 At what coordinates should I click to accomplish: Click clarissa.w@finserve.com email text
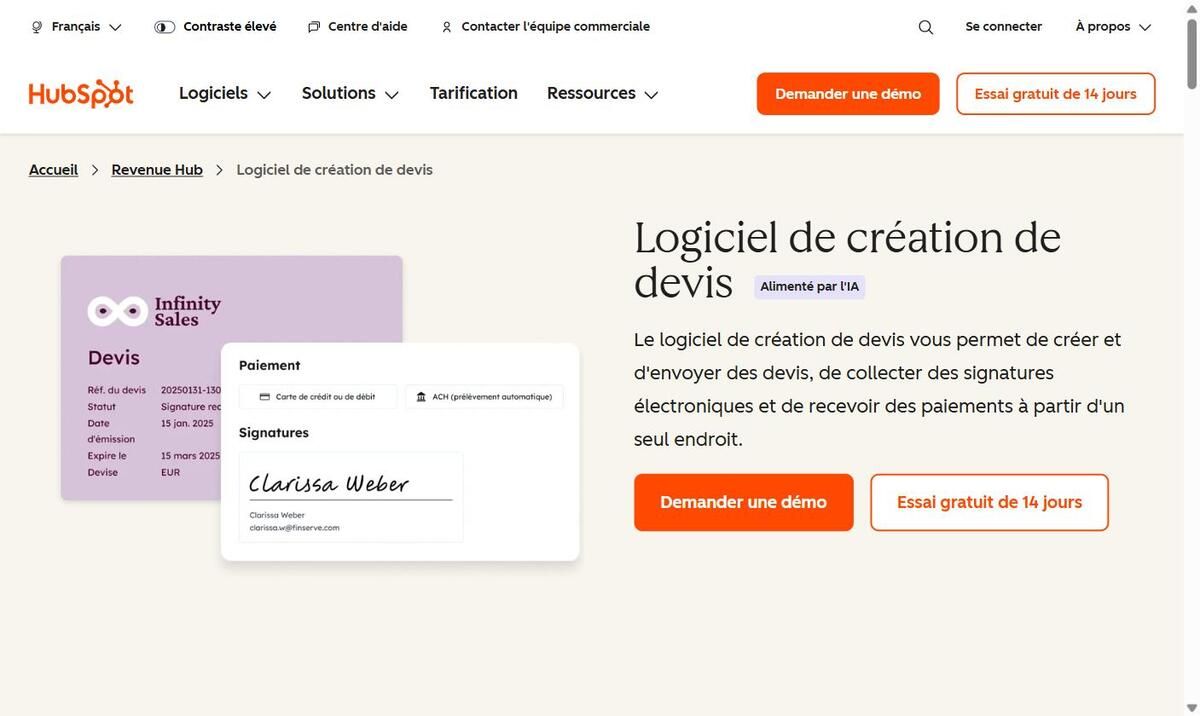pos(294,527)
